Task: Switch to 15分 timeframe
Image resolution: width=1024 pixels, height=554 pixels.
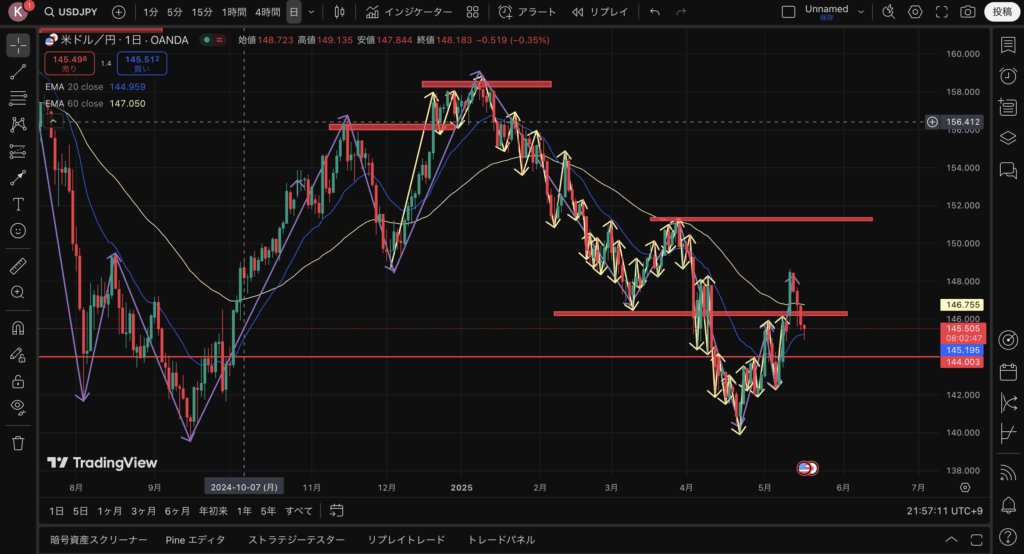Action: pos(202,12)
